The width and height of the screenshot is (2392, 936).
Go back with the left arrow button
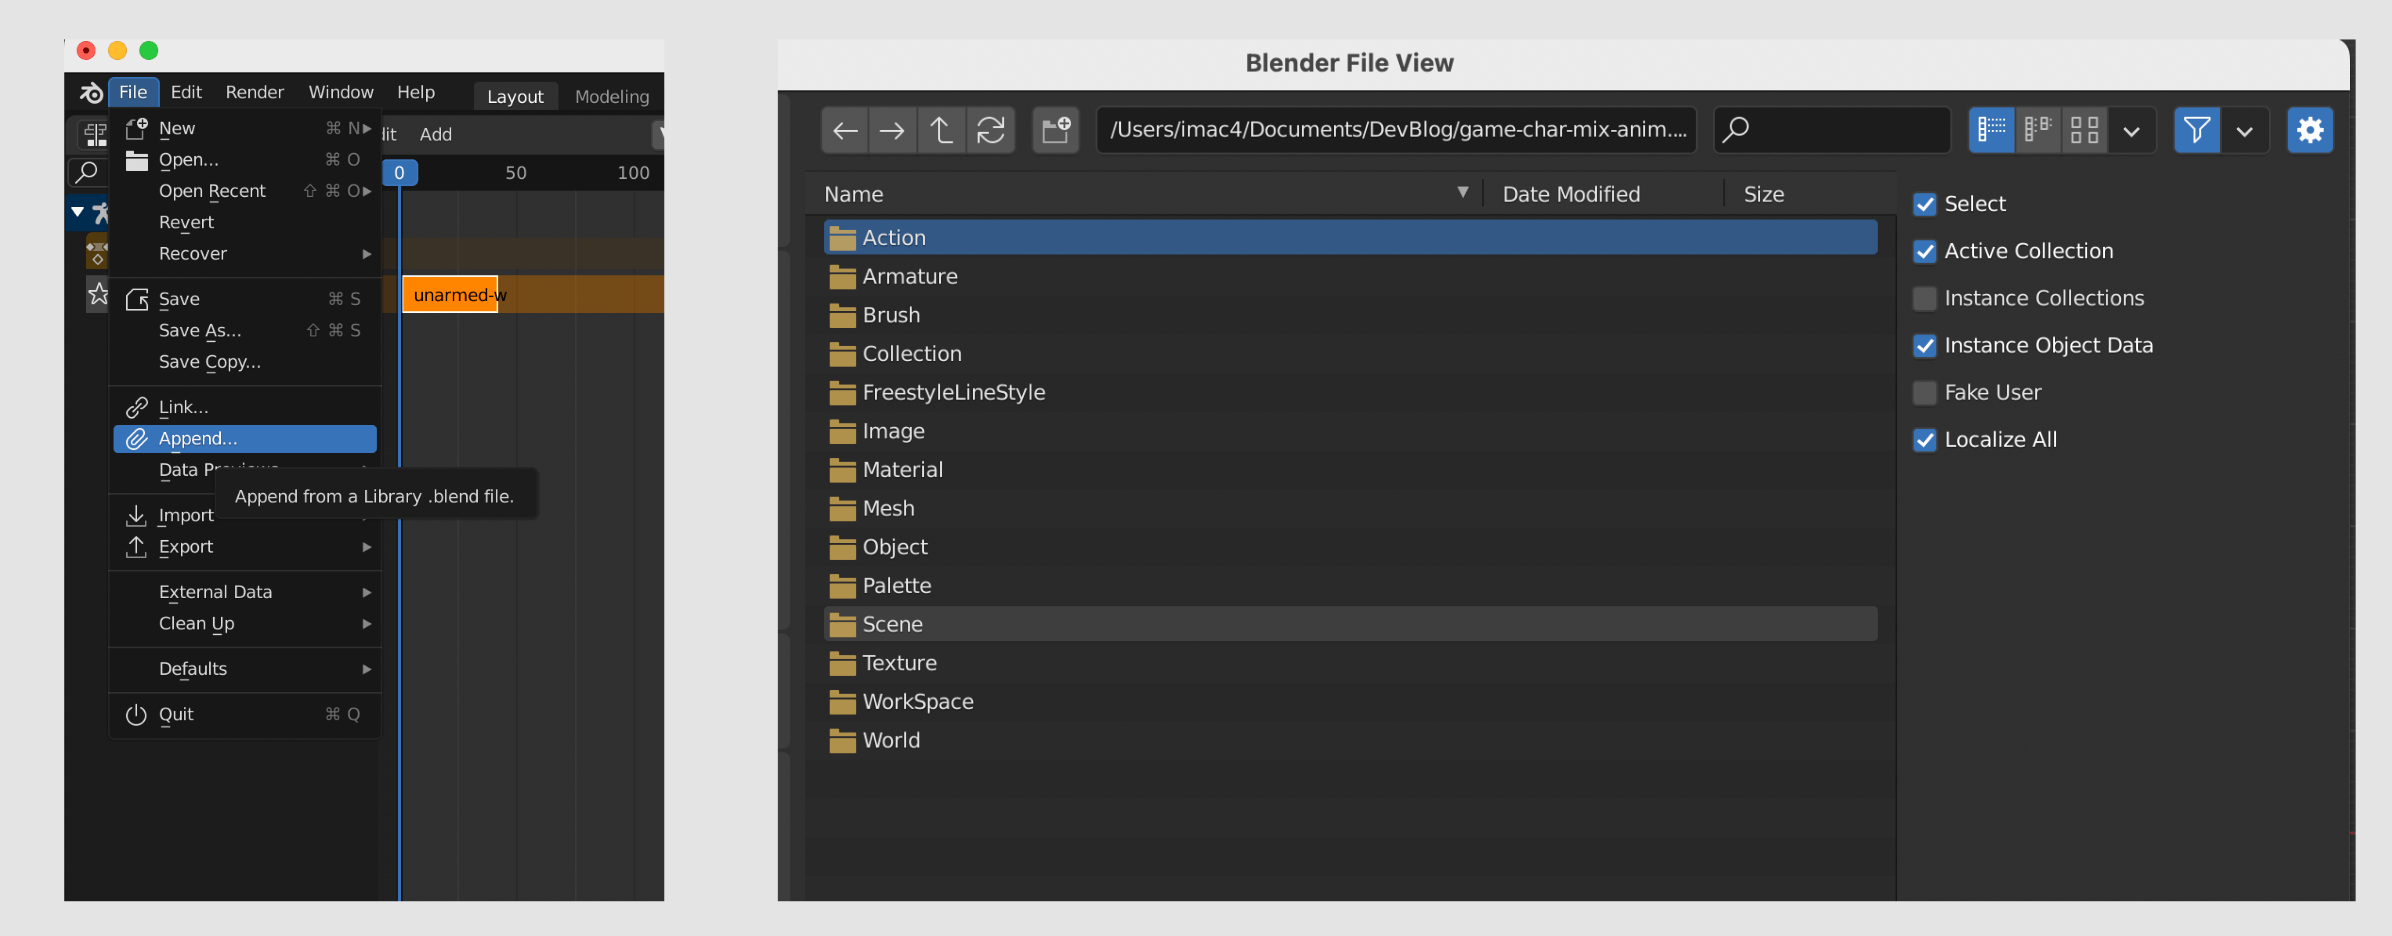[x=845, y=130]
